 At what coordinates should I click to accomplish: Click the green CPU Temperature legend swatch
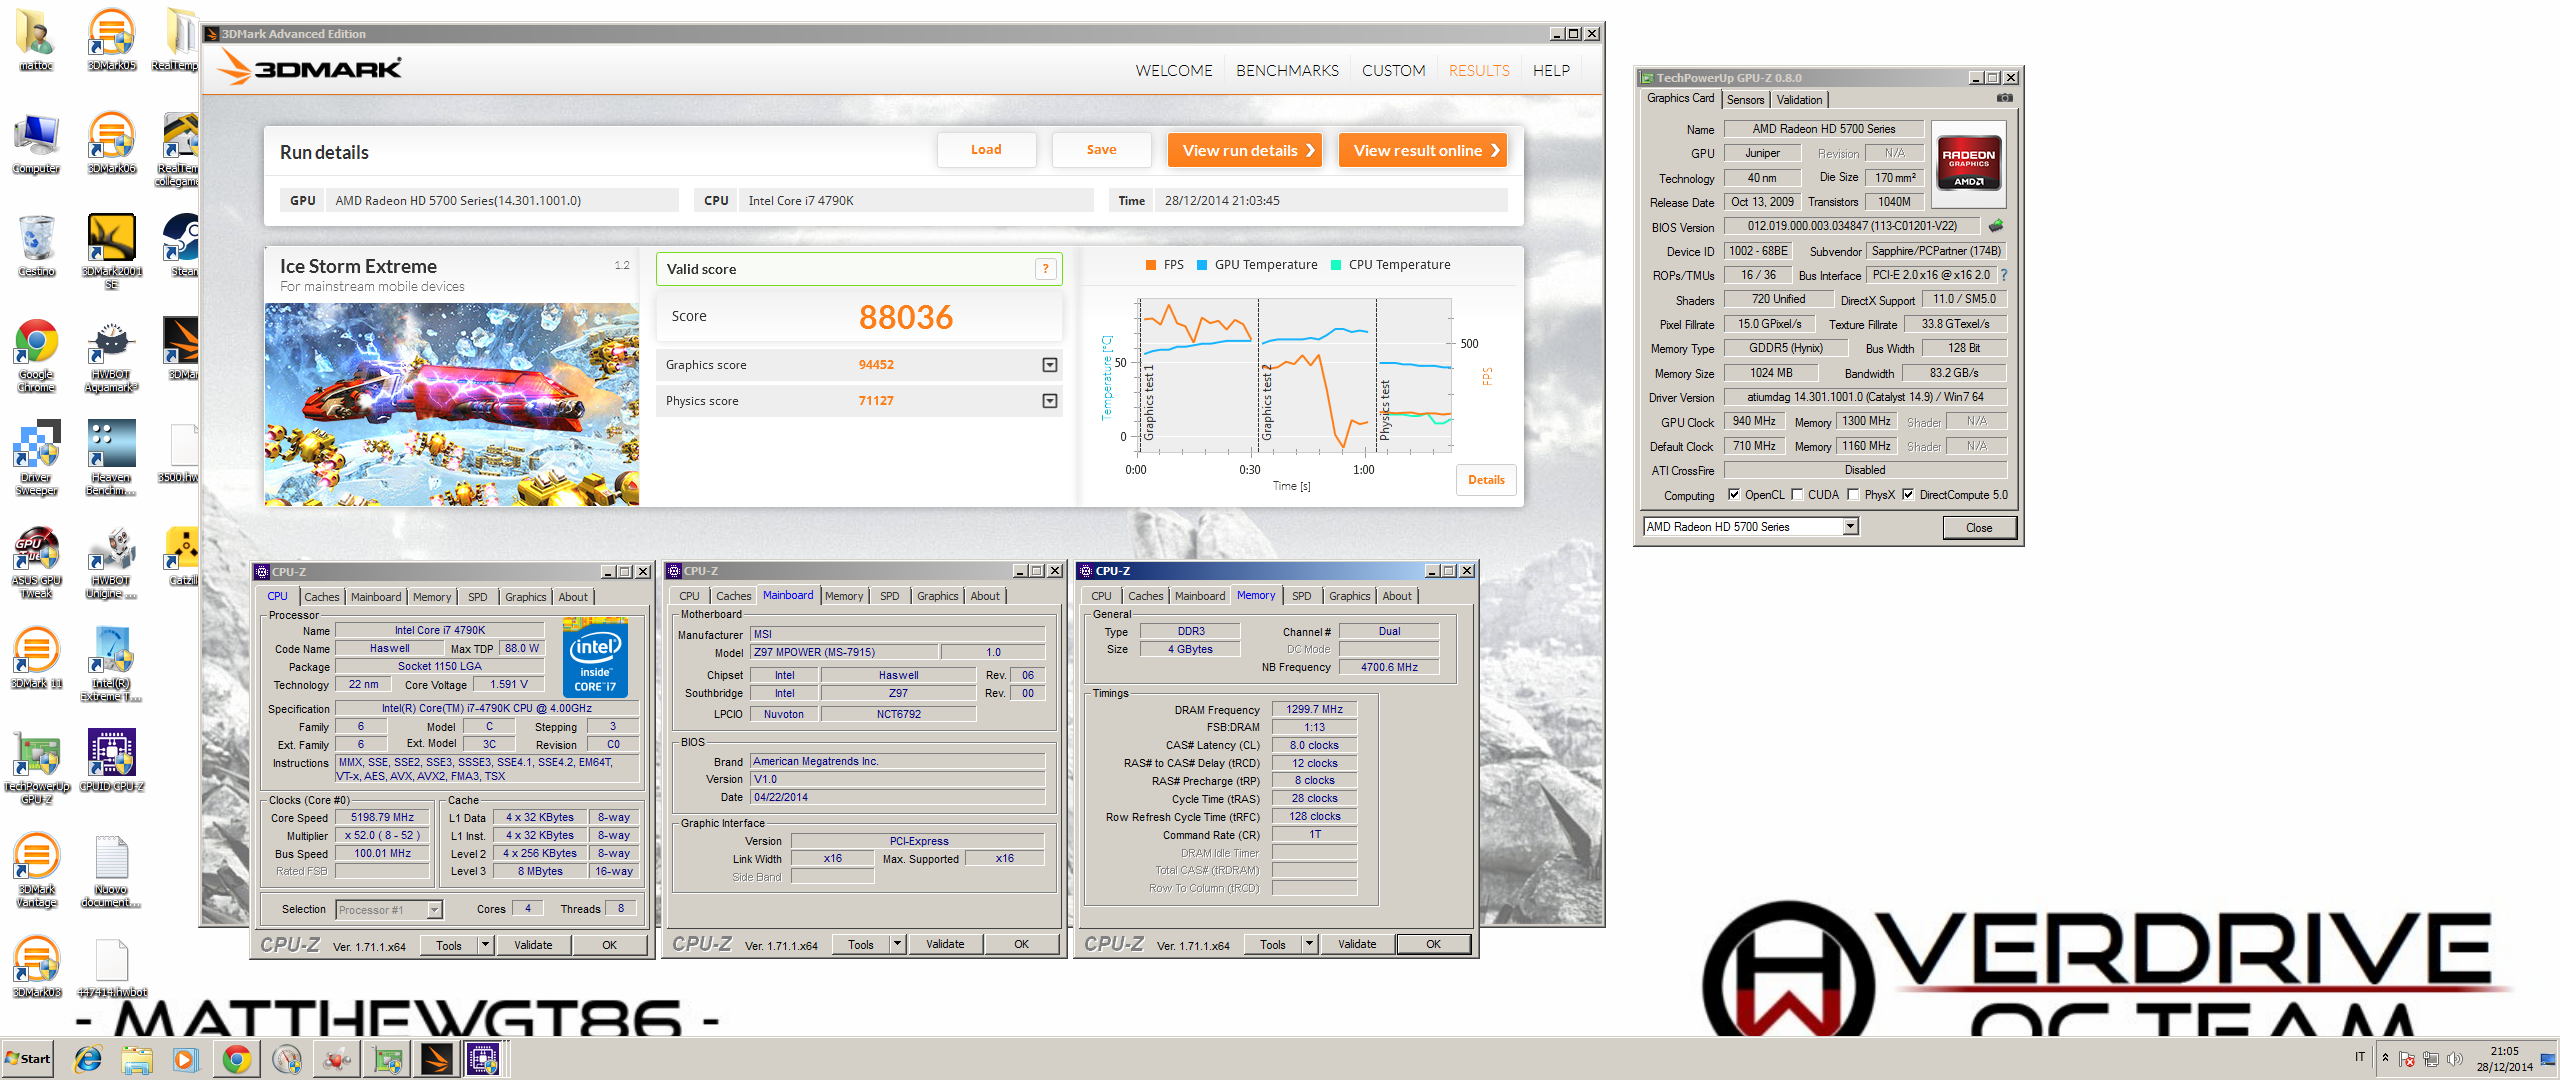(x=1336, y=265)
